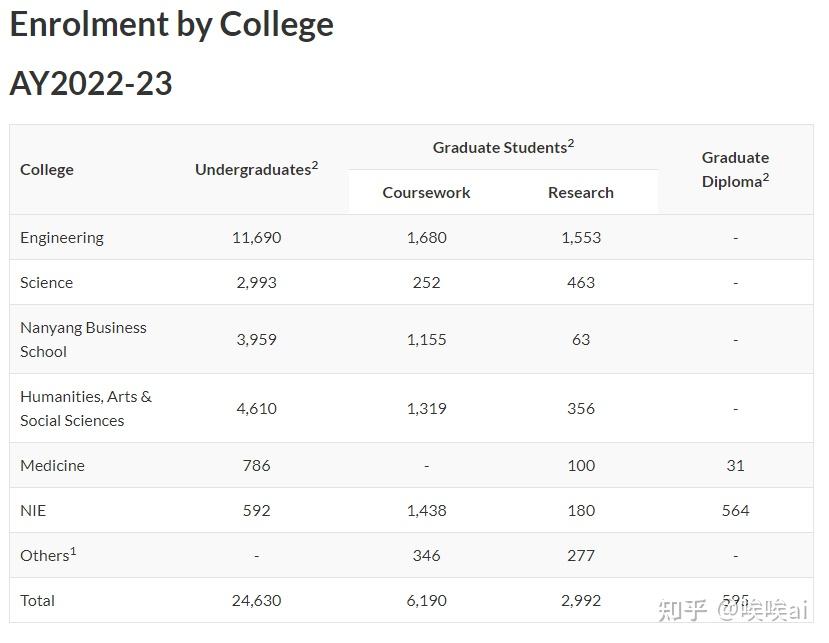Image resolution: width=829 pixels, height=643 pixels.
Task: Click the Graduate Diploma column header
Action: (735, 169)
